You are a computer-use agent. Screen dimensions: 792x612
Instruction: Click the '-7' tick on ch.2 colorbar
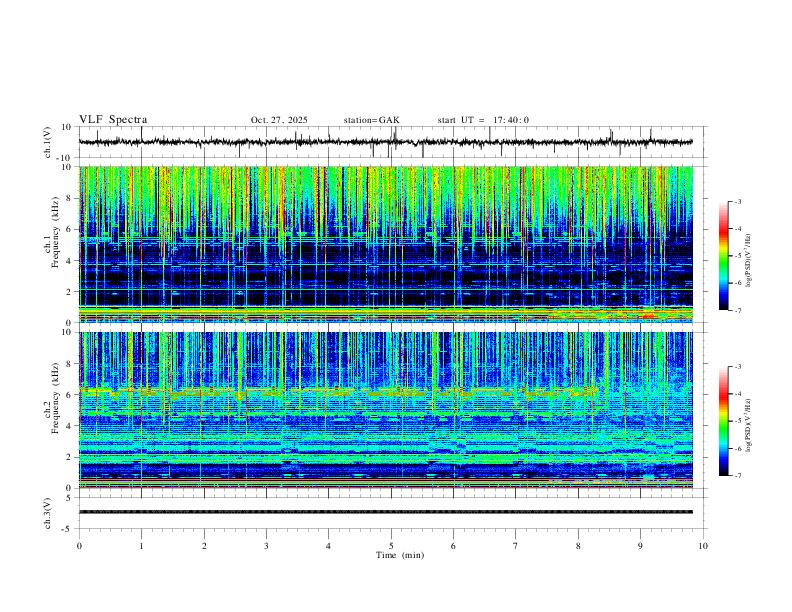(737, 476)
